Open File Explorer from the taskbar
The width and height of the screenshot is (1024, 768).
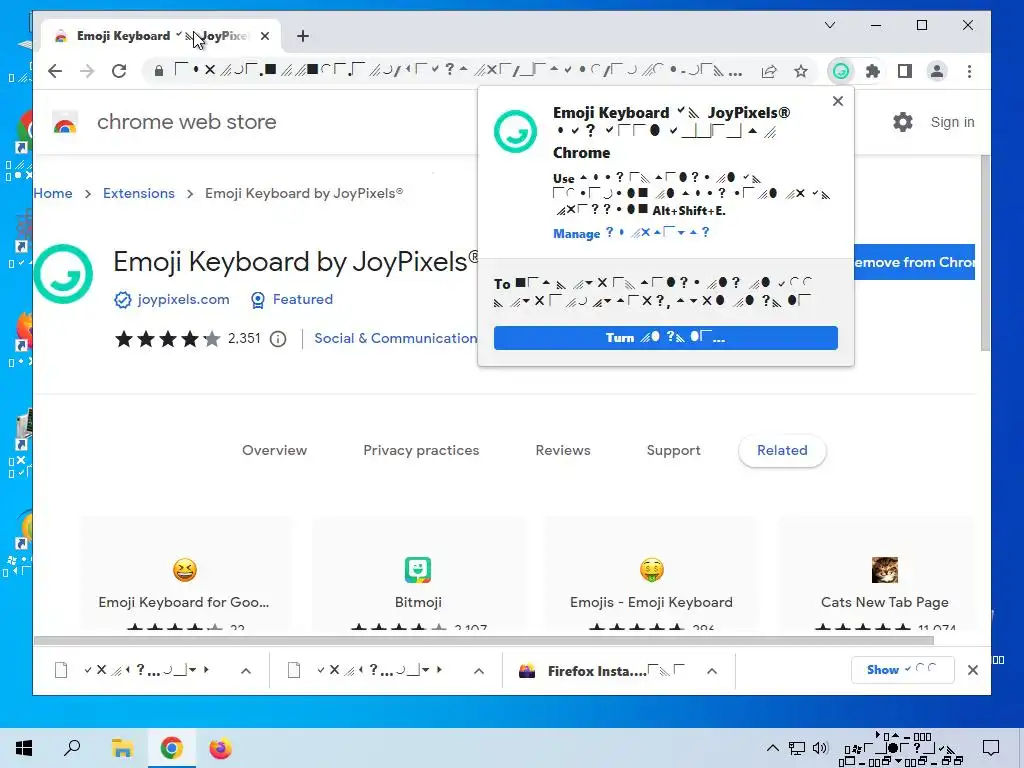click(122, 748)
